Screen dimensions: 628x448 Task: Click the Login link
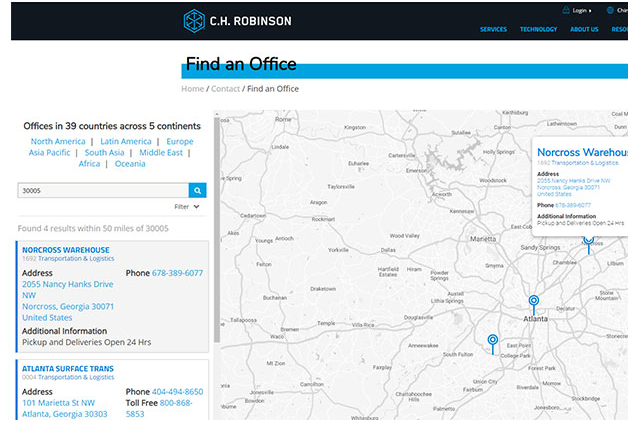[x=582, y=10]
